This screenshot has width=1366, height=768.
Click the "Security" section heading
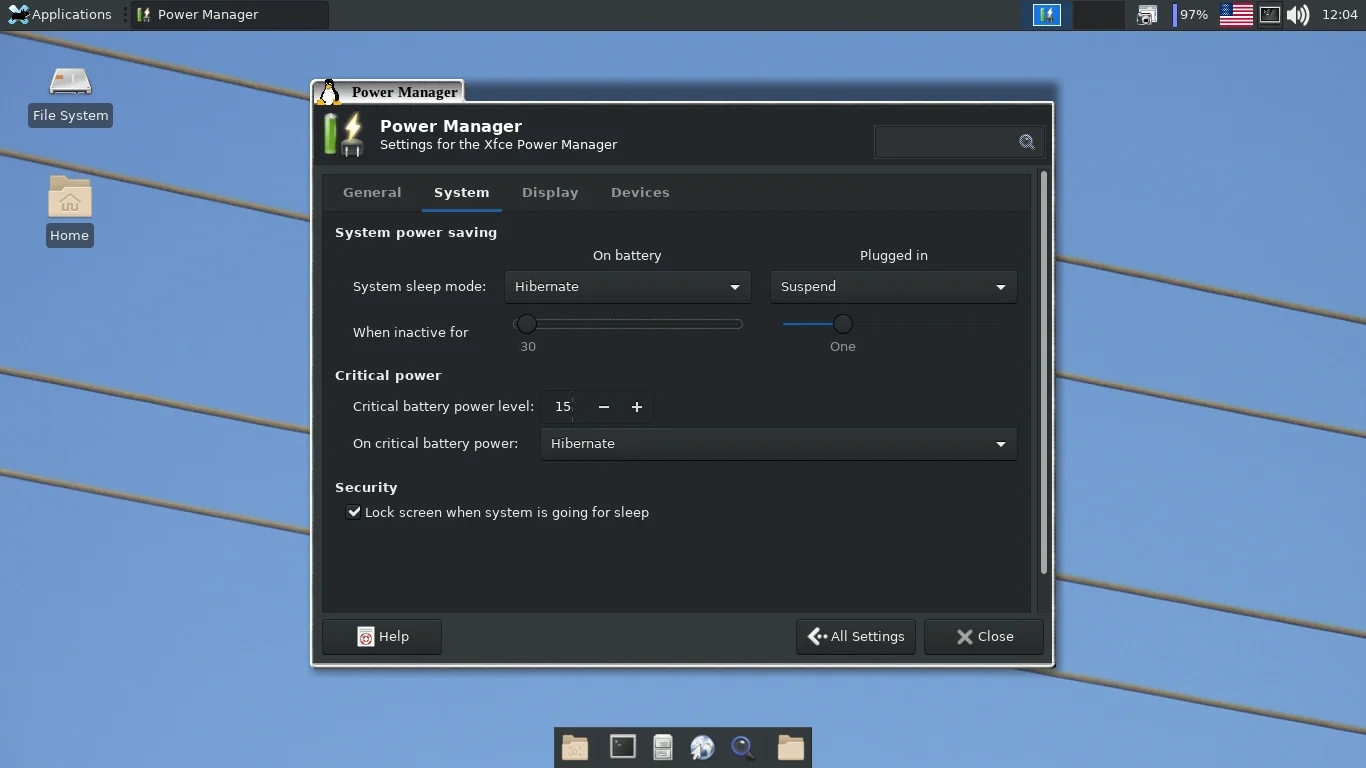[x=366, y=488]
